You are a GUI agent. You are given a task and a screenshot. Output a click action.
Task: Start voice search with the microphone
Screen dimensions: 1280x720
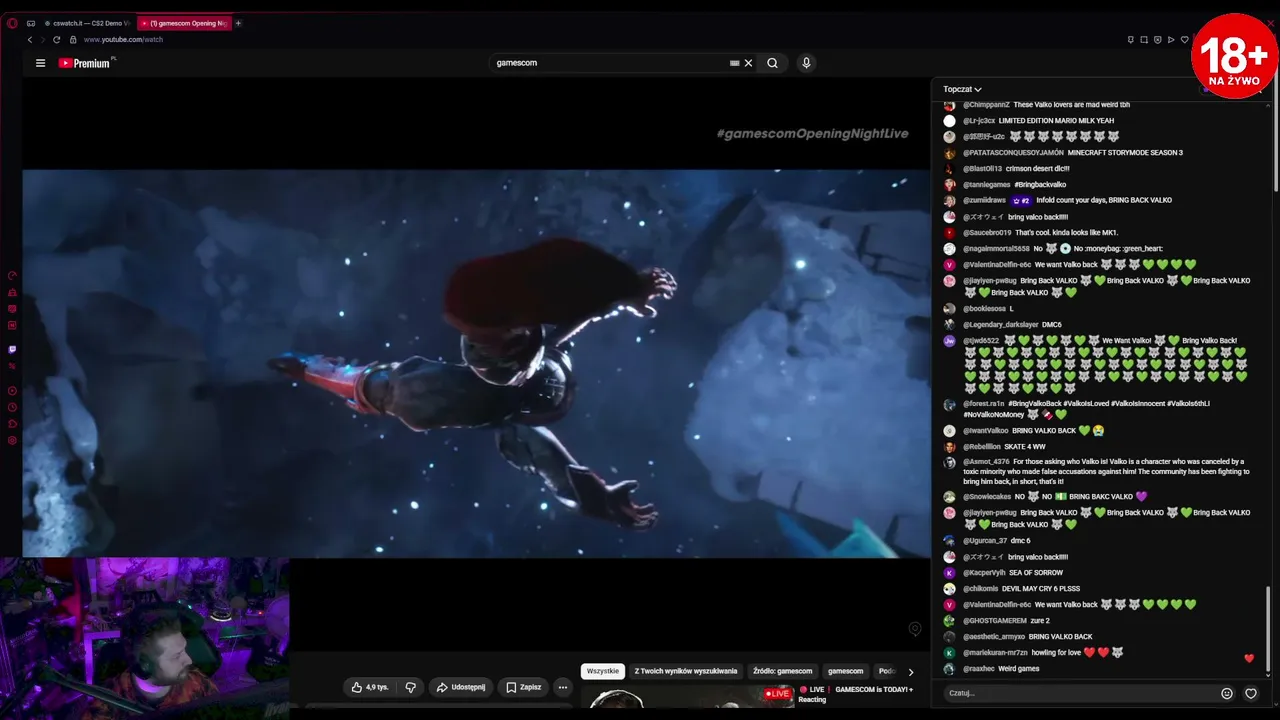(x=806, y=63)
